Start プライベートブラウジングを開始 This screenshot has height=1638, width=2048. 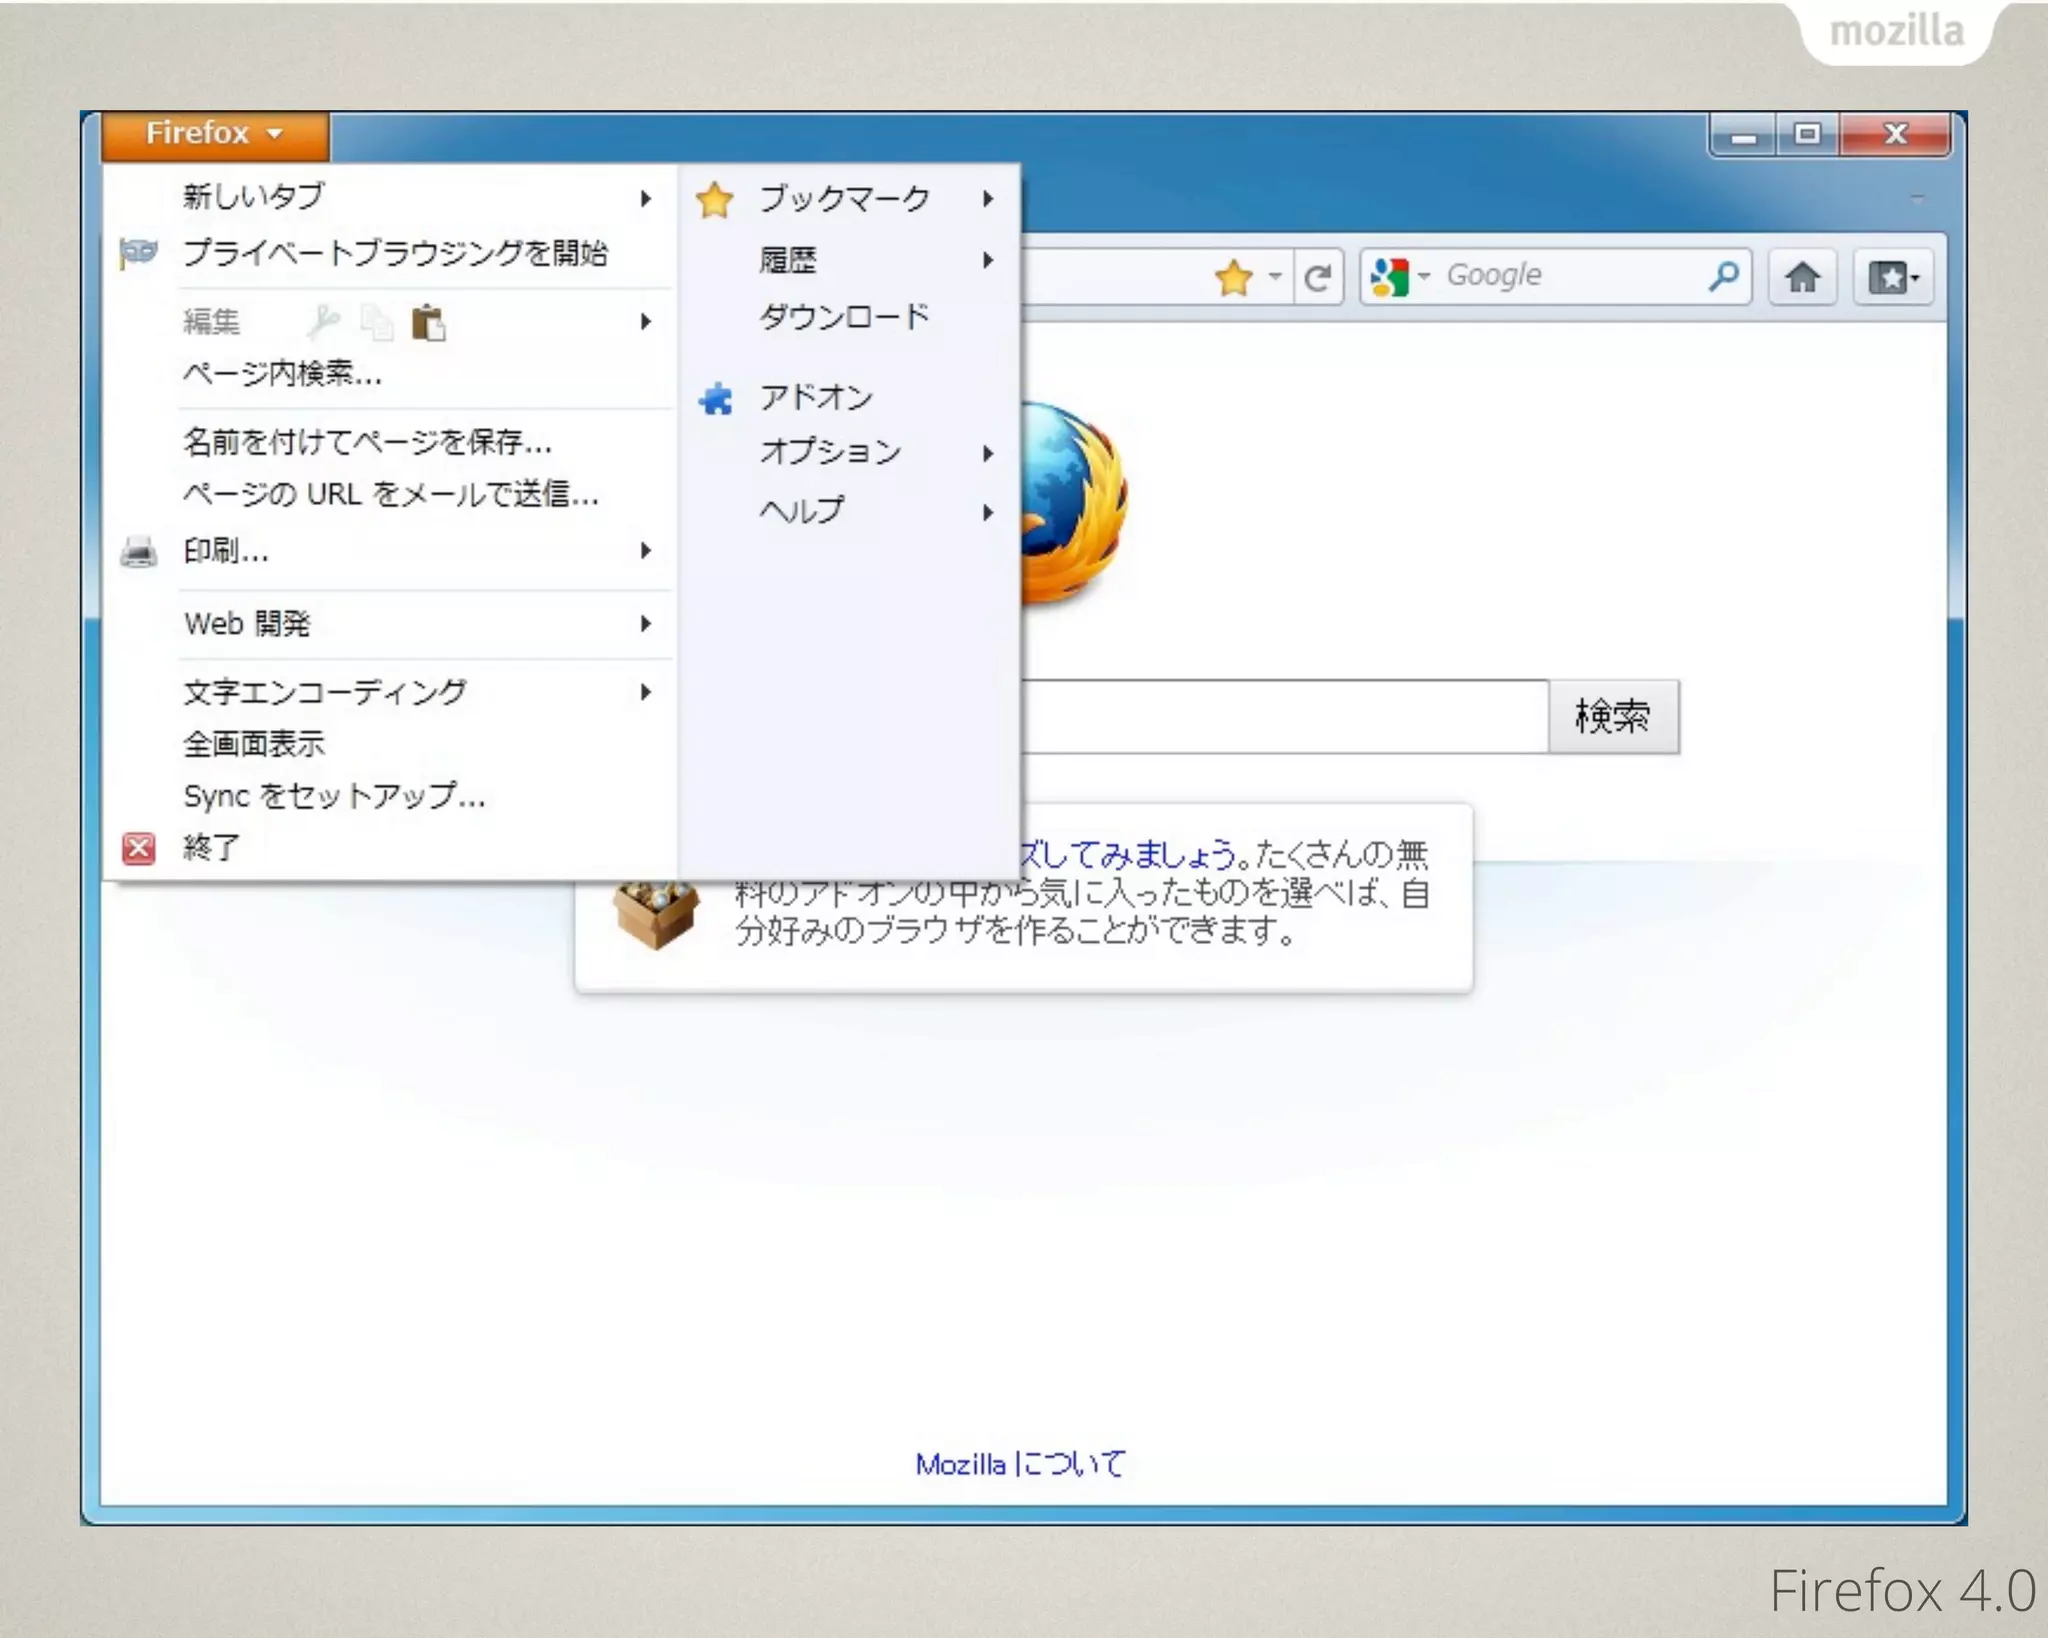click(396, 253)
